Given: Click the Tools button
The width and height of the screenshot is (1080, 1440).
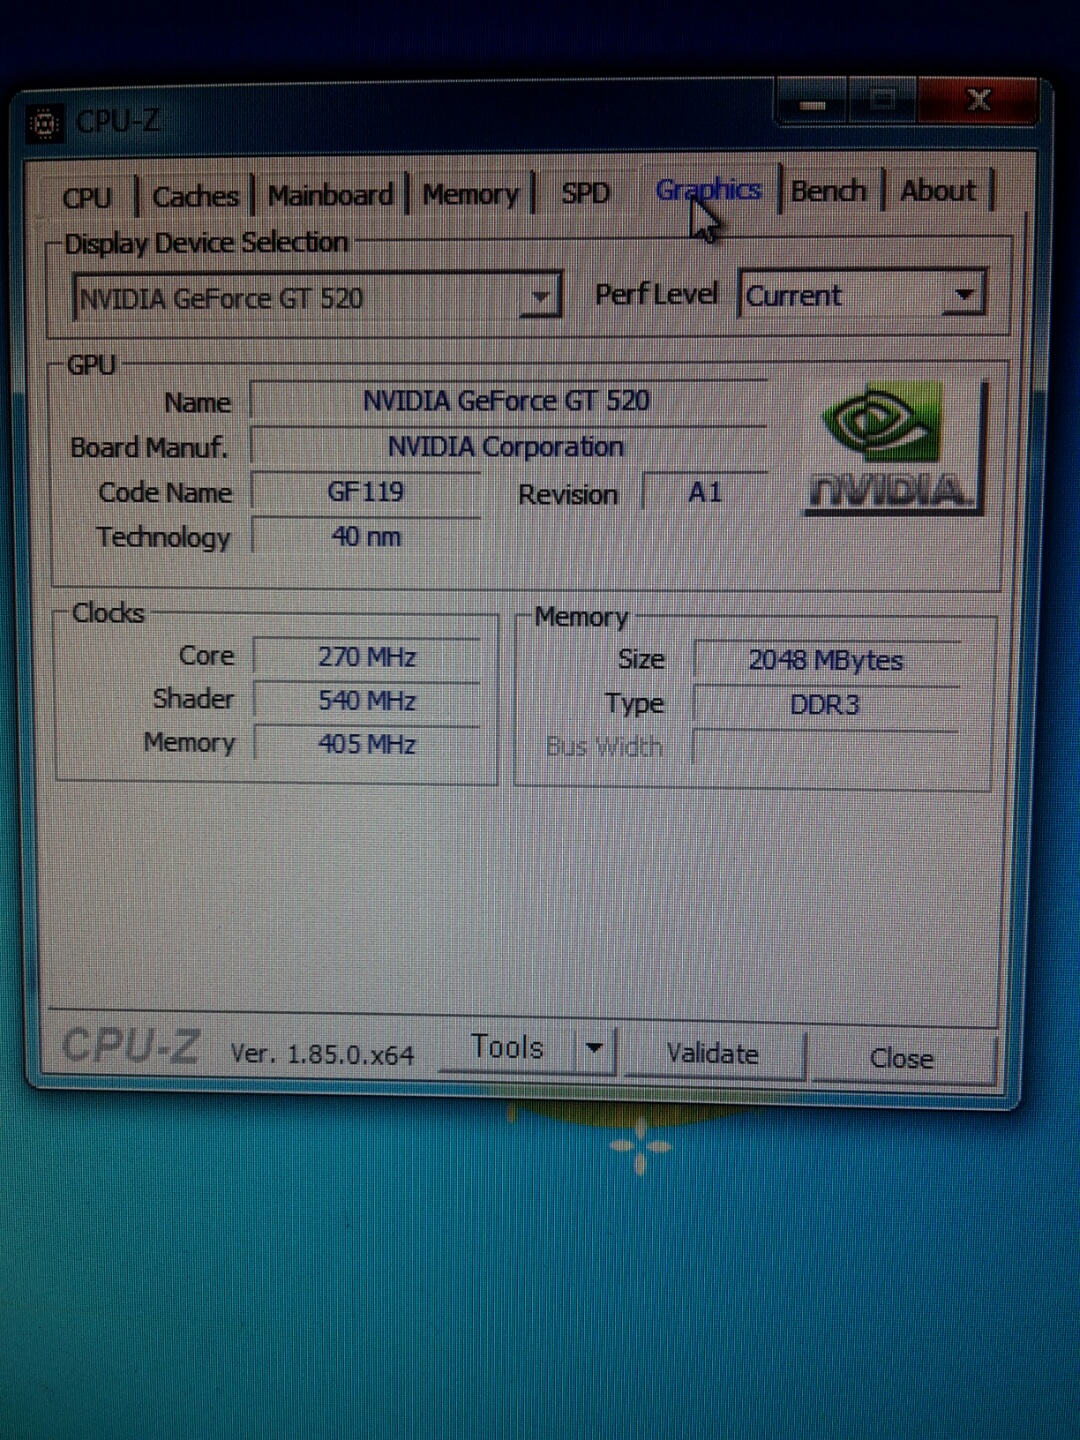Looking at the screenshot, I should point(507,1048).
